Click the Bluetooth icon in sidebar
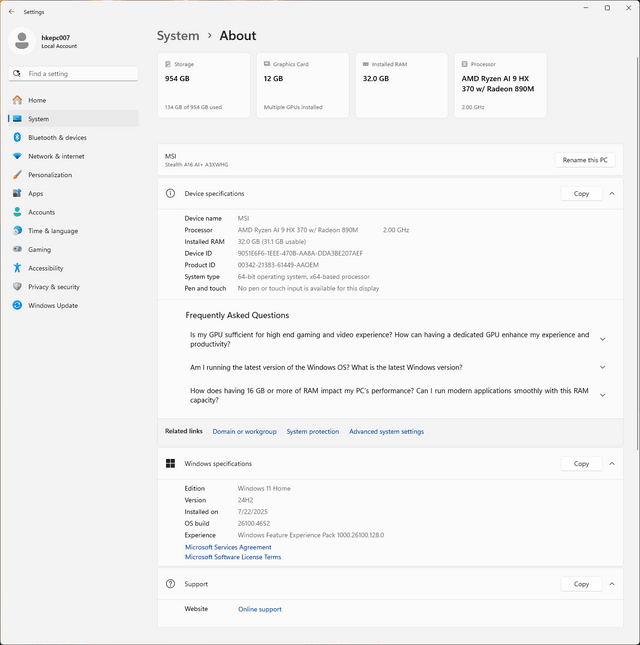The width and height of the screenshot is (640, 645). click(17, 137)
